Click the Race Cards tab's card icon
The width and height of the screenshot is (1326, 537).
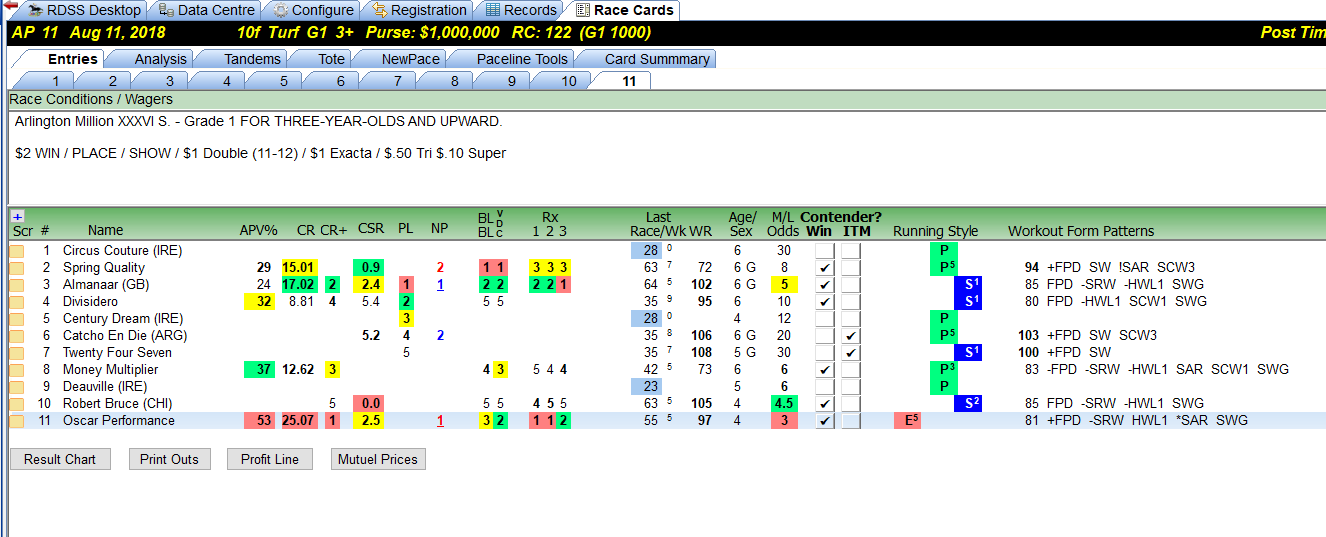point(583,10)
